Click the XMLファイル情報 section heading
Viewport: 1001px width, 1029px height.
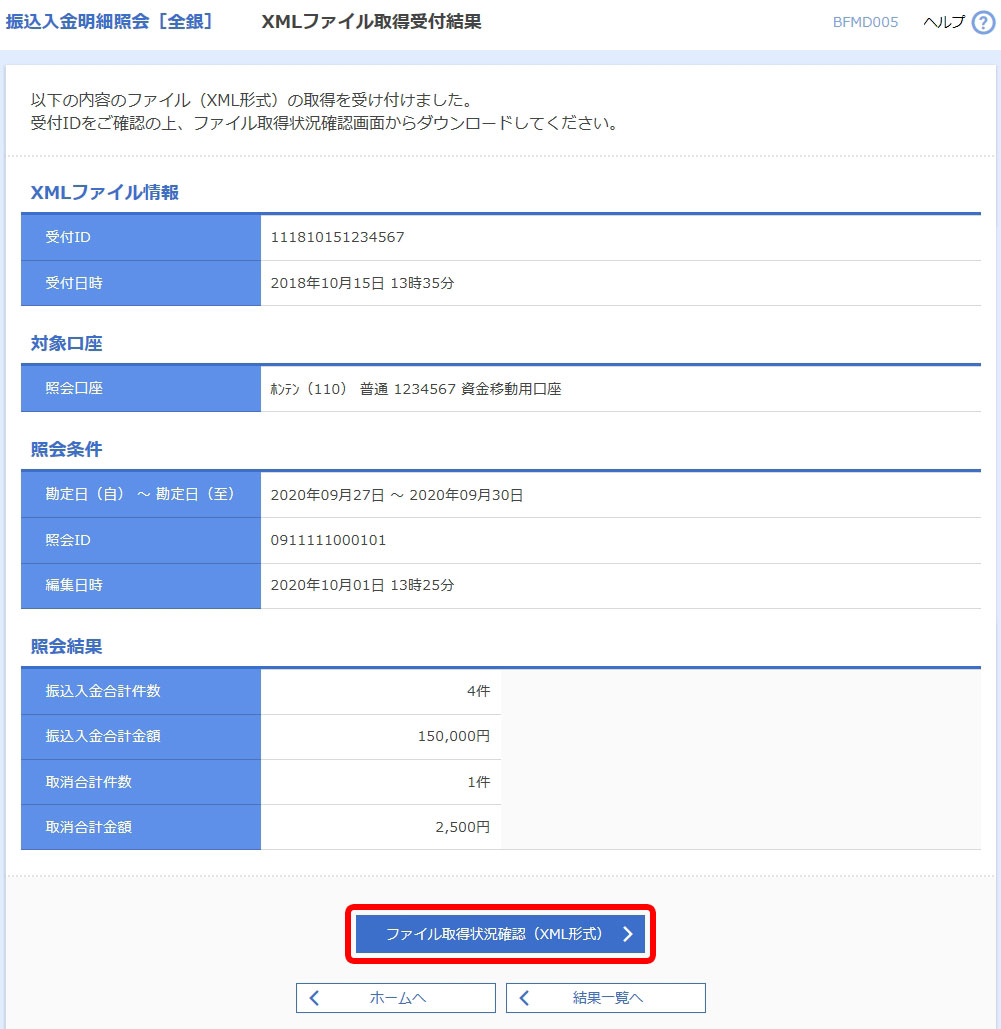(104, 192)
